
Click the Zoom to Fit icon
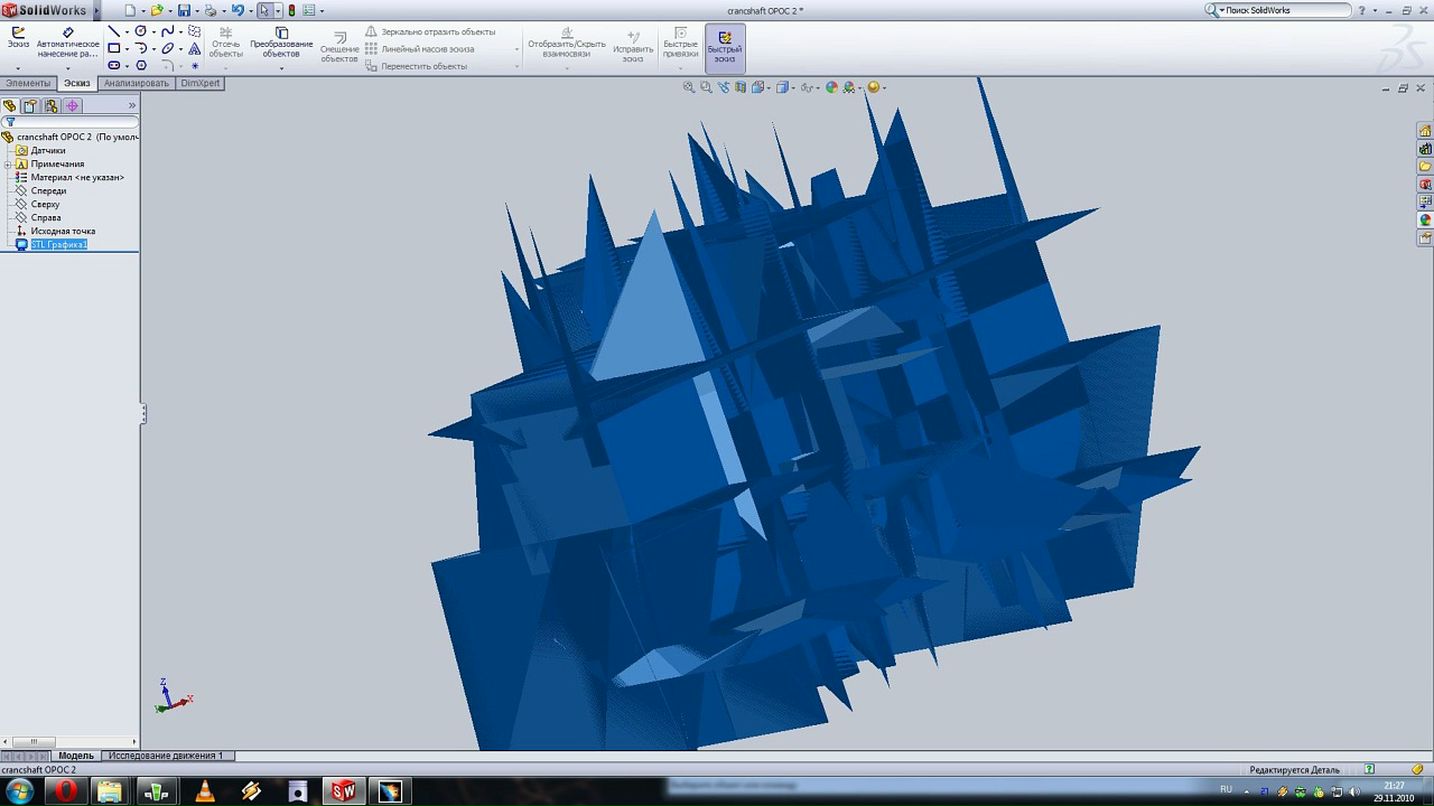[689, 88]
